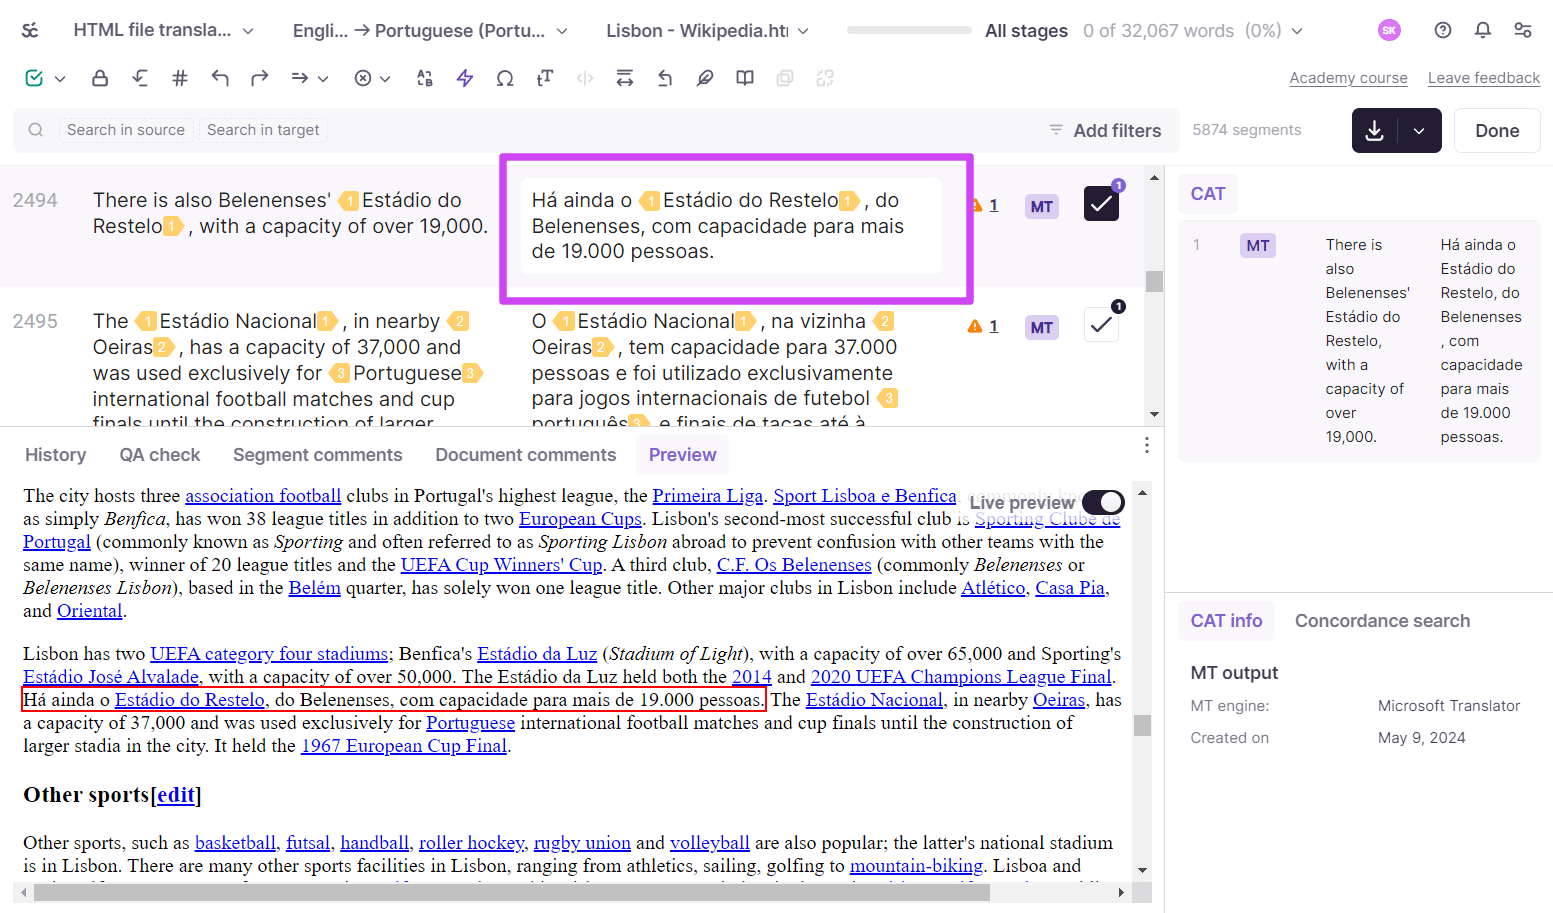Click the MT badge on segment 2495
The width and height of the screenshot is (1553, 913).
pos(1042,327)
